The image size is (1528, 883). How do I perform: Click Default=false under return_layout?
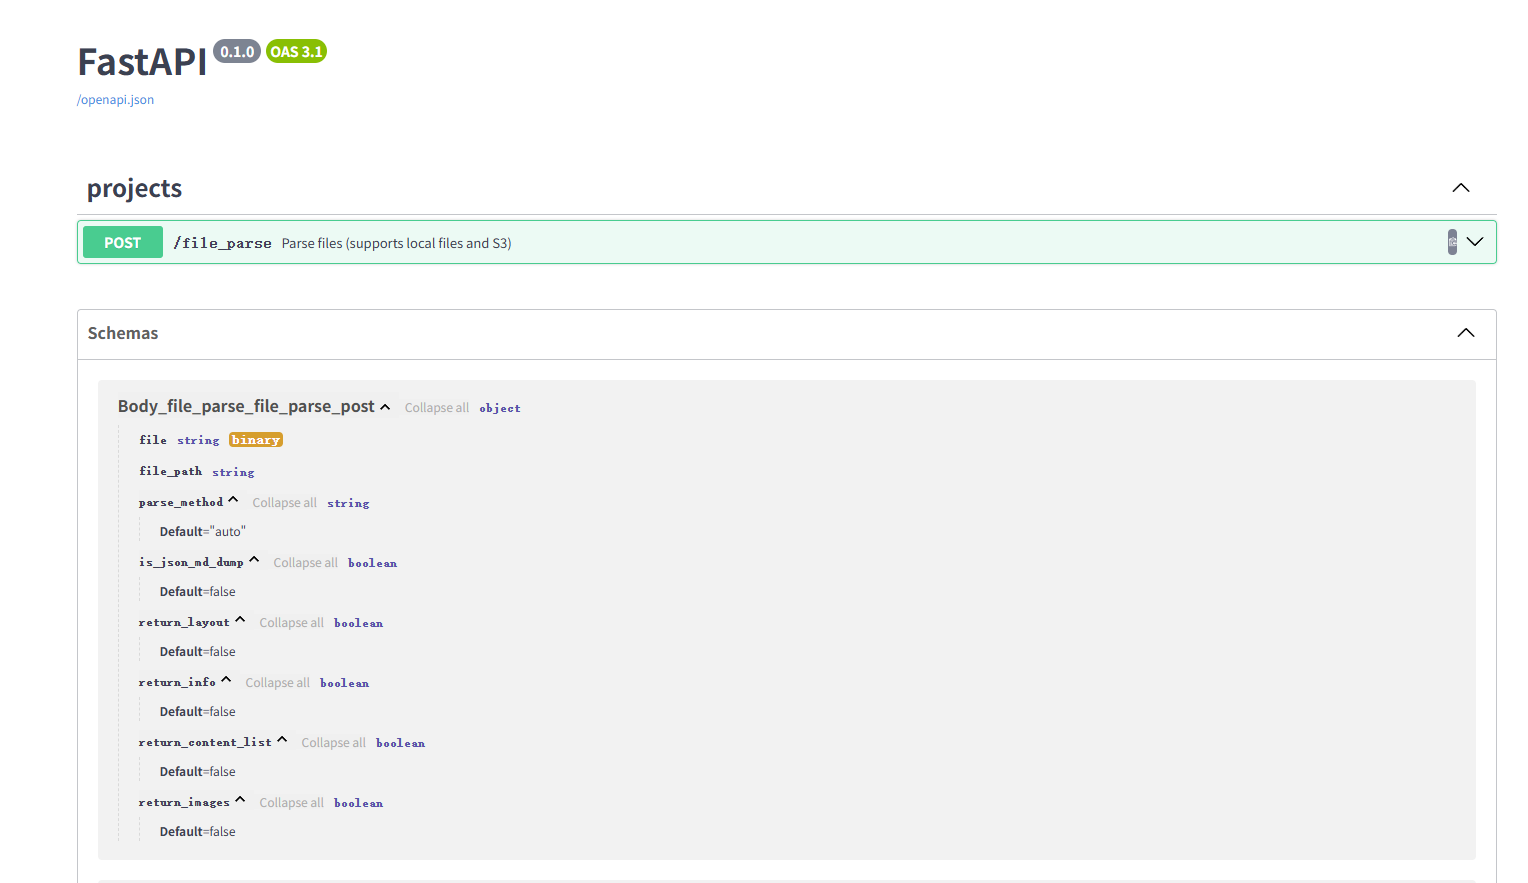[x=198, y=652]
